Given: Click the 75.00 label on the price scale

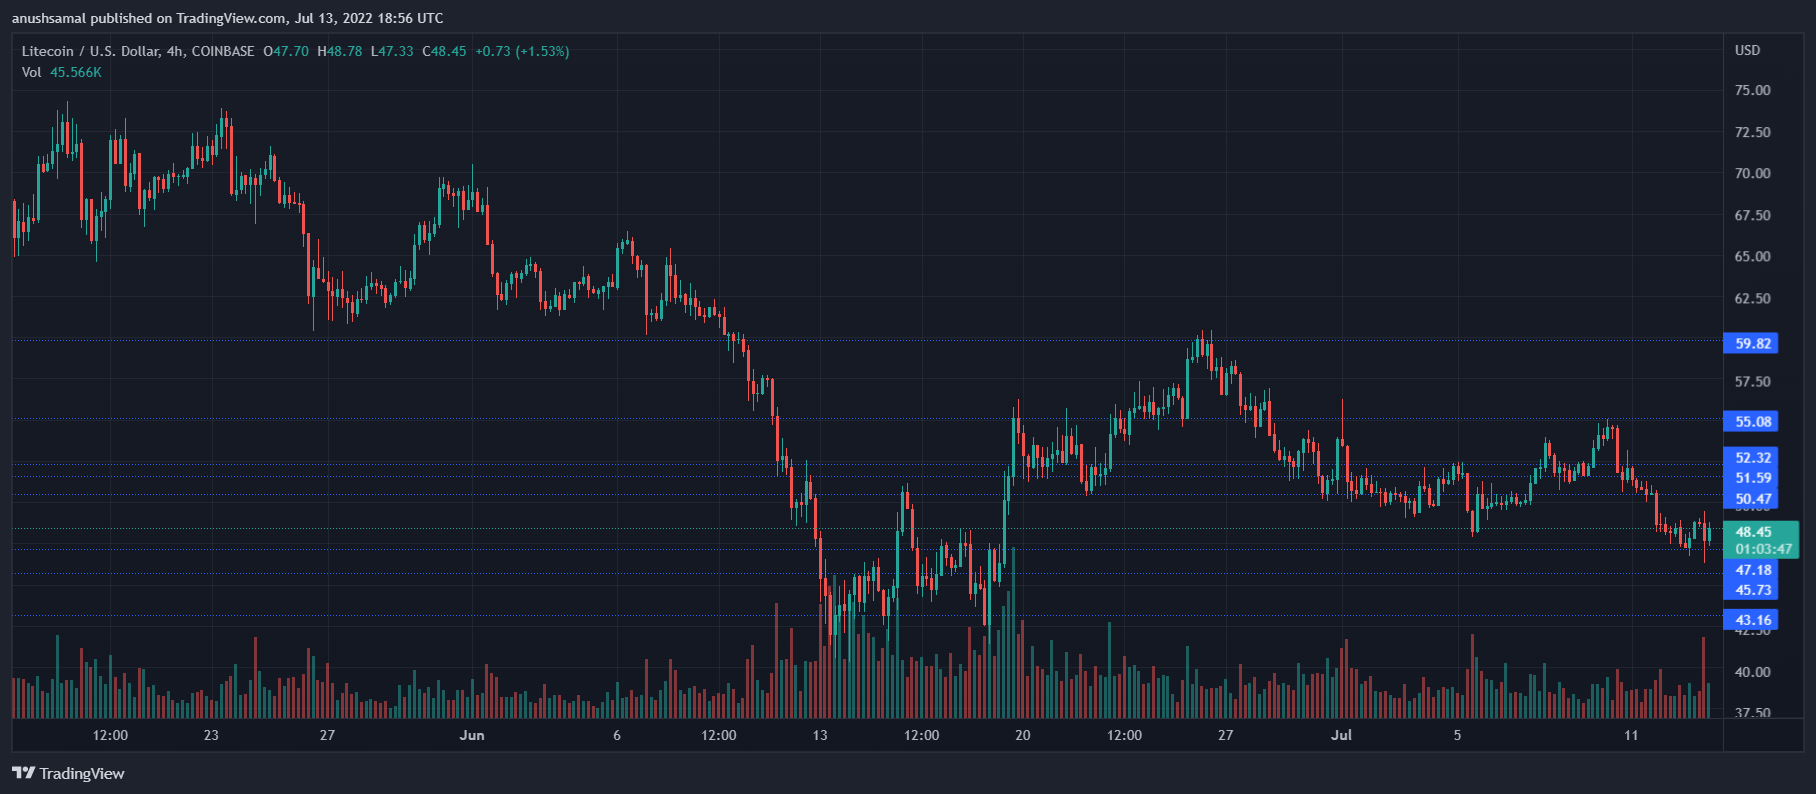Looking at the screenshot, I should tap(1752, 90).
